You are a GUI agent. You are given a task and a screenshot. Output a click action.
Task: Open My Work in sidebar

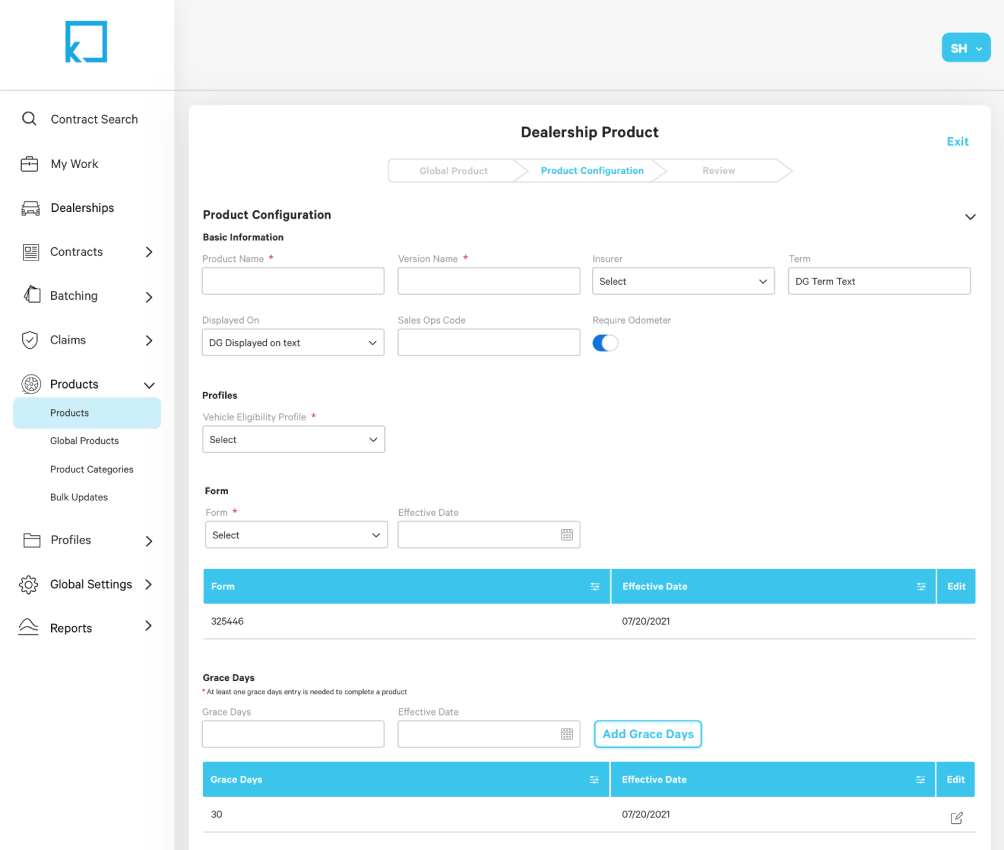click(74, 164)
